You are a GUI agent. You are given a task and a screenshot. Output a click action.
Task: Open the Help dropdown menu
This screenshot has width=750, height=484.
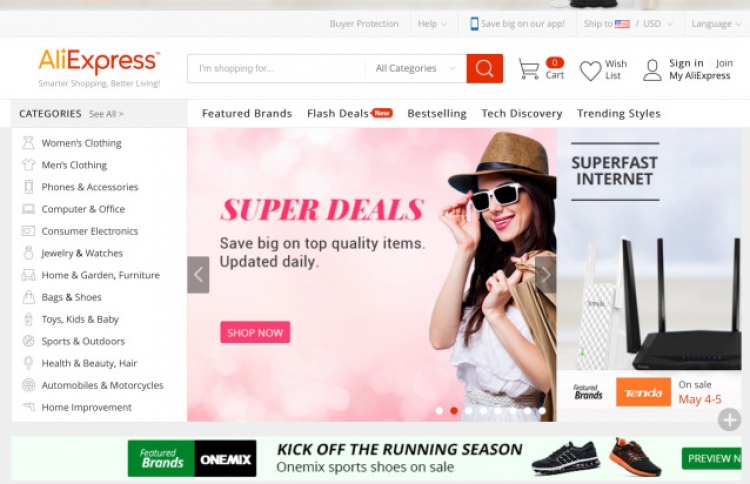pos(431,23)
